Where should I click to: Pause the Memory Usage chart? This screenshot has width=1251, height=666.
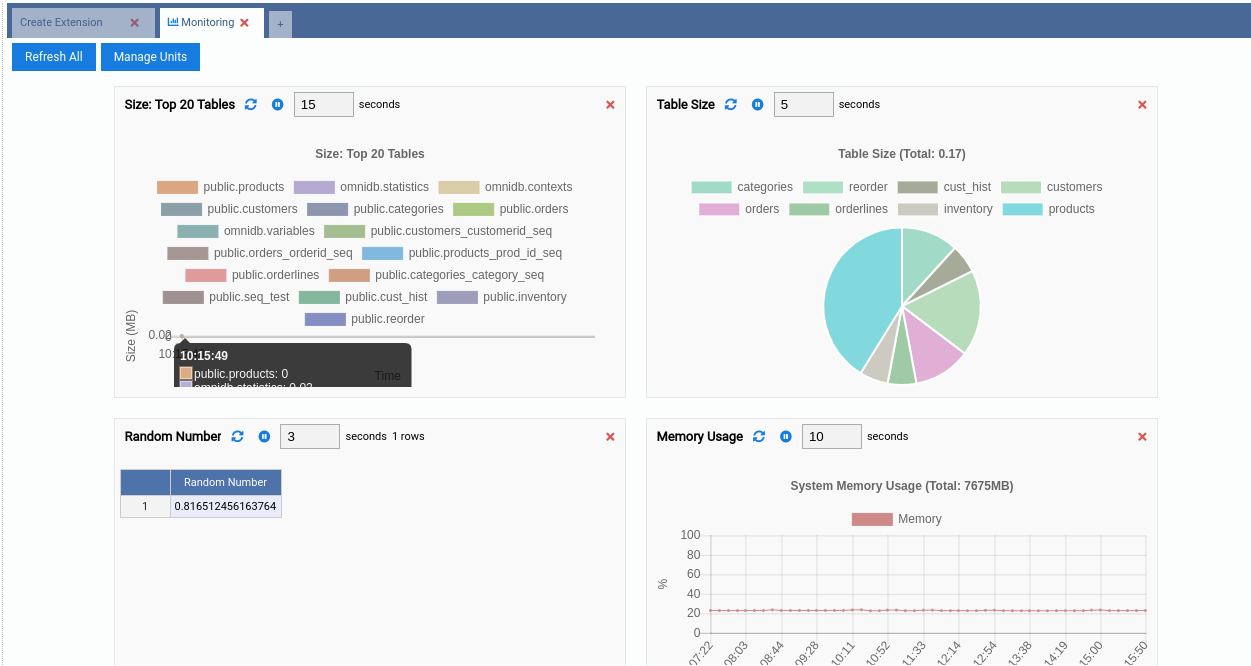tap(786, 437)
